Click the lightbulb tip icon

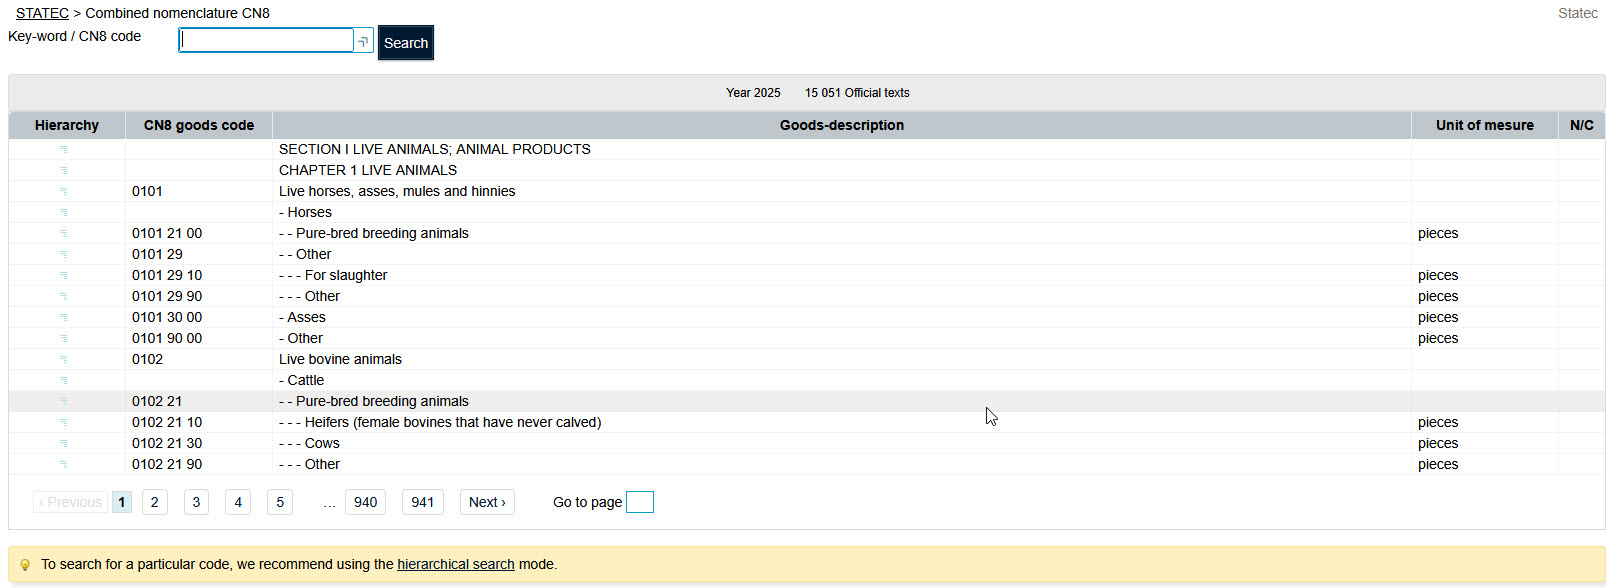(x=25, y=565)
